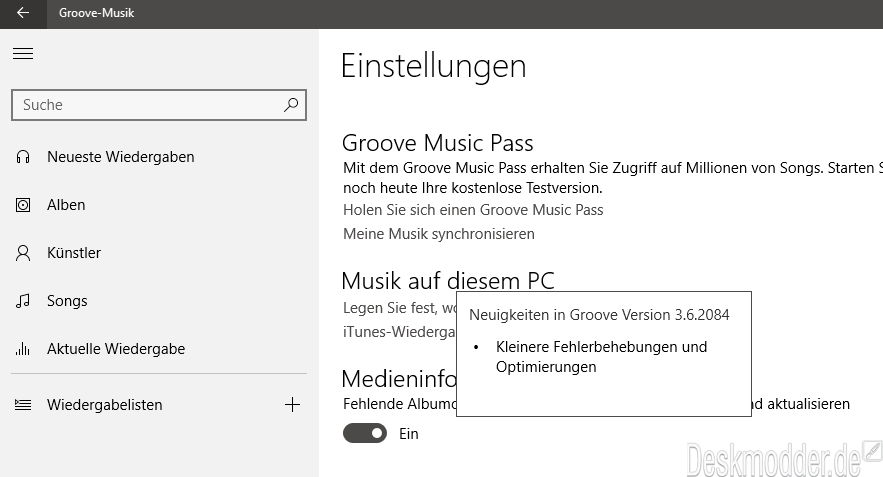883x477 pixels.
Task: Click the Ein label beside the switch
Action: (409, 434)
